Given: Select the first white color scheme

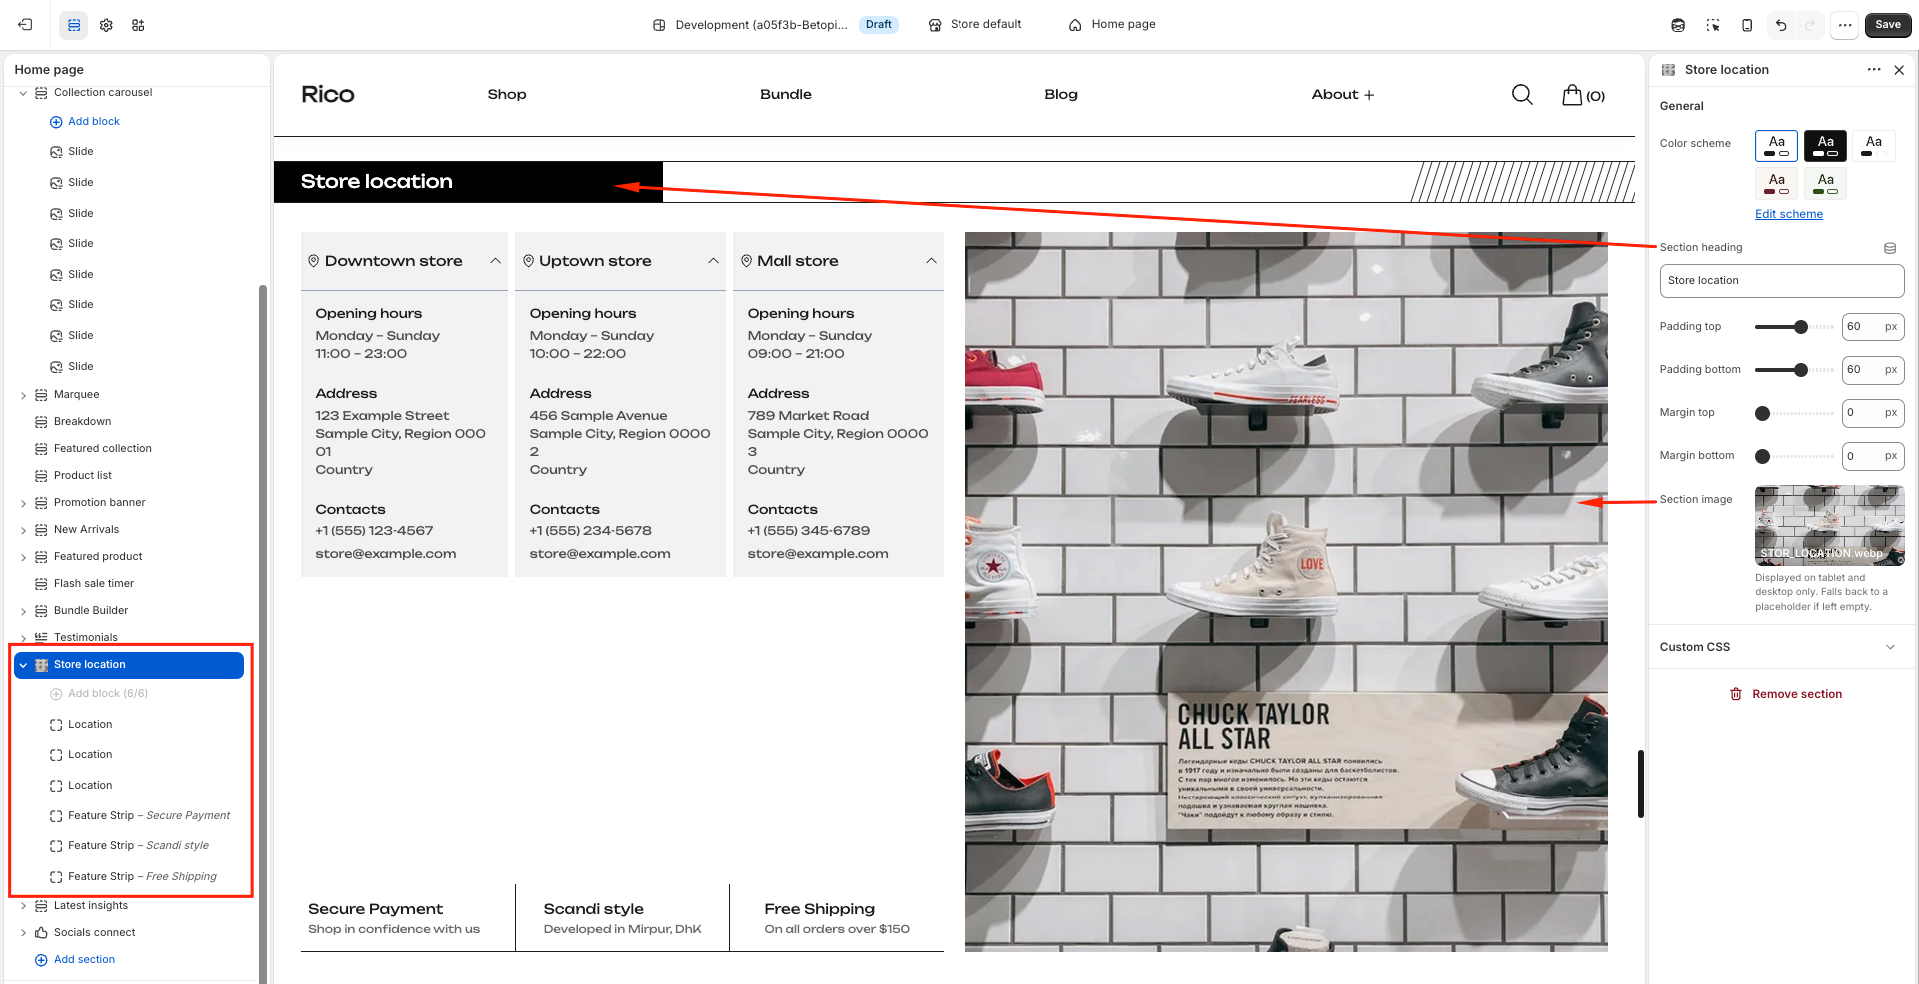Looking at the screenshot, I should coord(1776,146).
